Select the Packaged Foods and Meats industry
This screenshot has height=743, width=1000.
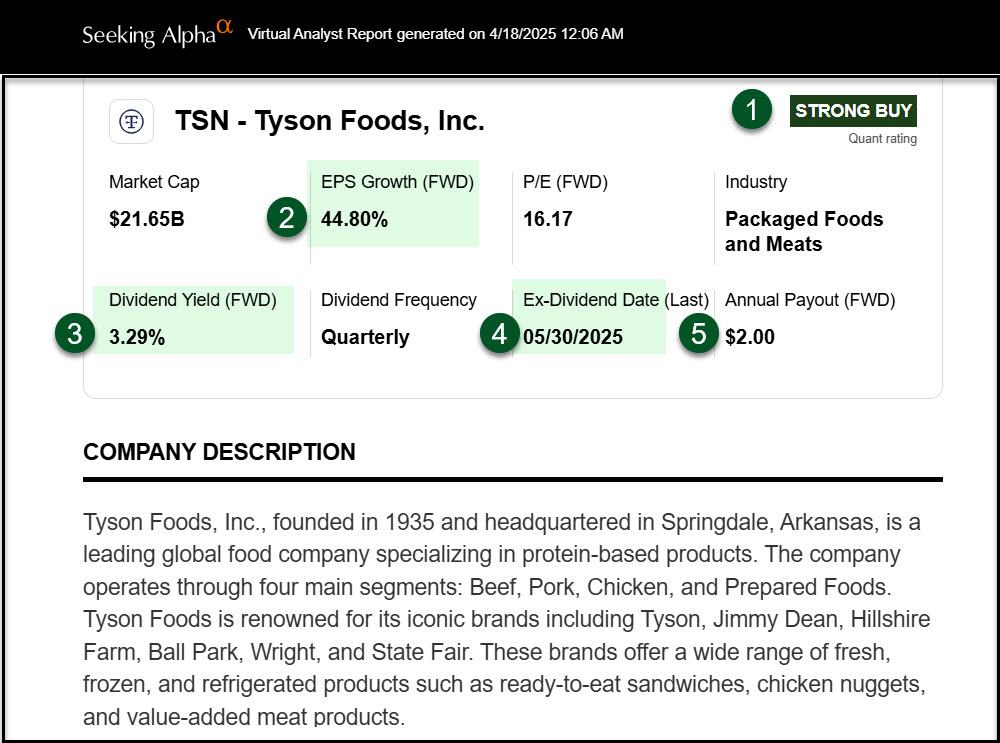[x=804, y=232]
